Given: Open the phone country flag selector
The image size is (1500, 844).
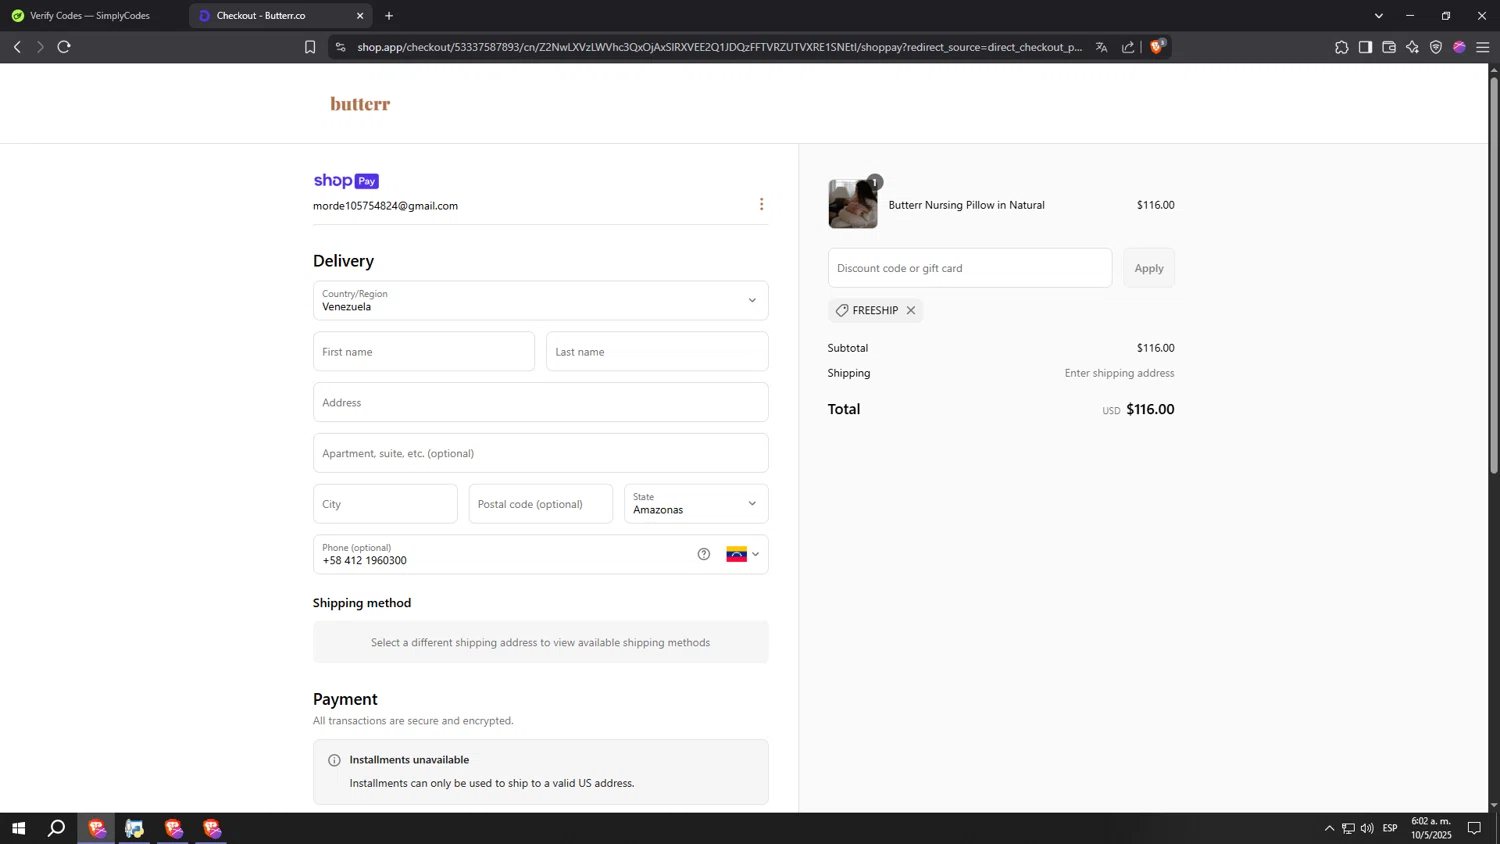Looking at the screenshot, I should click(x=743, y=554).
